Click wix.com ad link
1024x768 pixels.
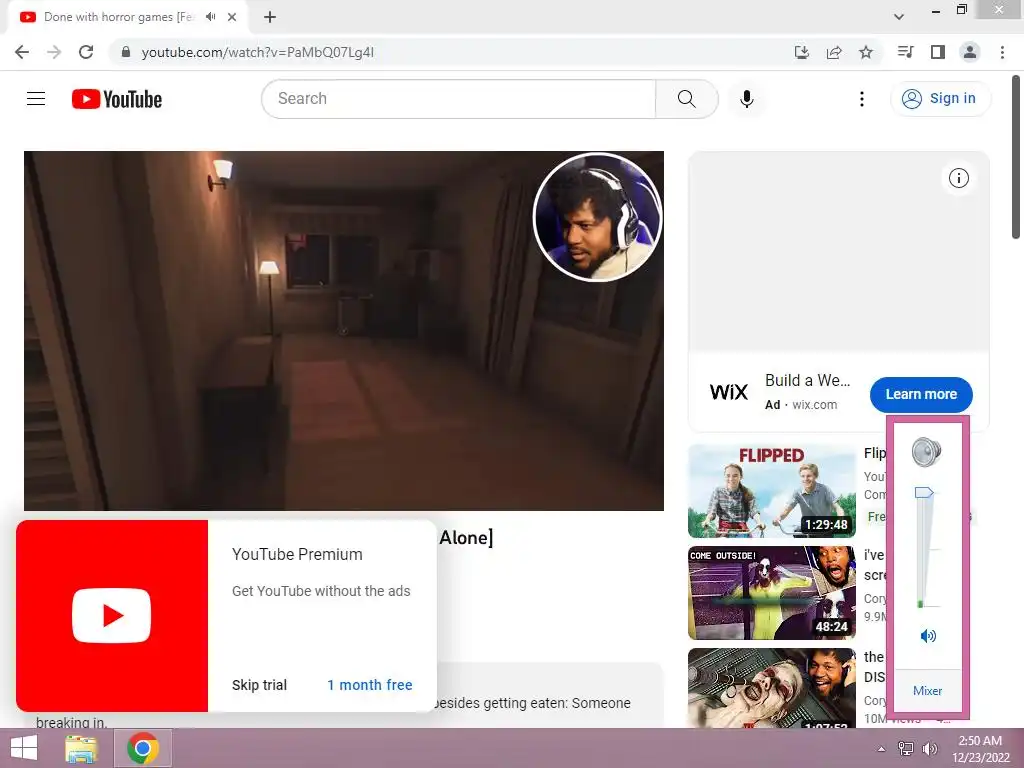tap(814, 405)
